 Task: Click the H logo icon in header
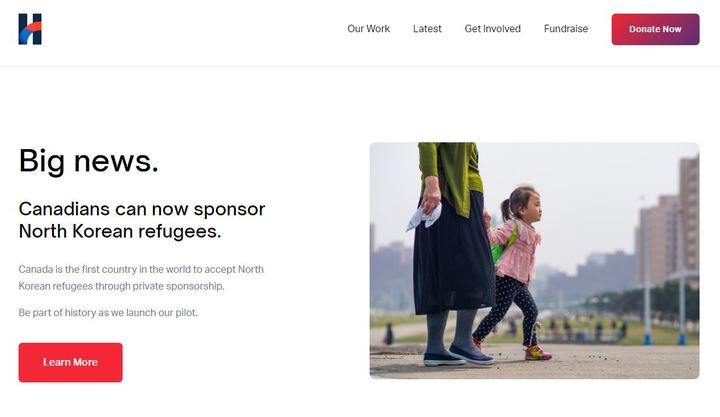point(30,29)
